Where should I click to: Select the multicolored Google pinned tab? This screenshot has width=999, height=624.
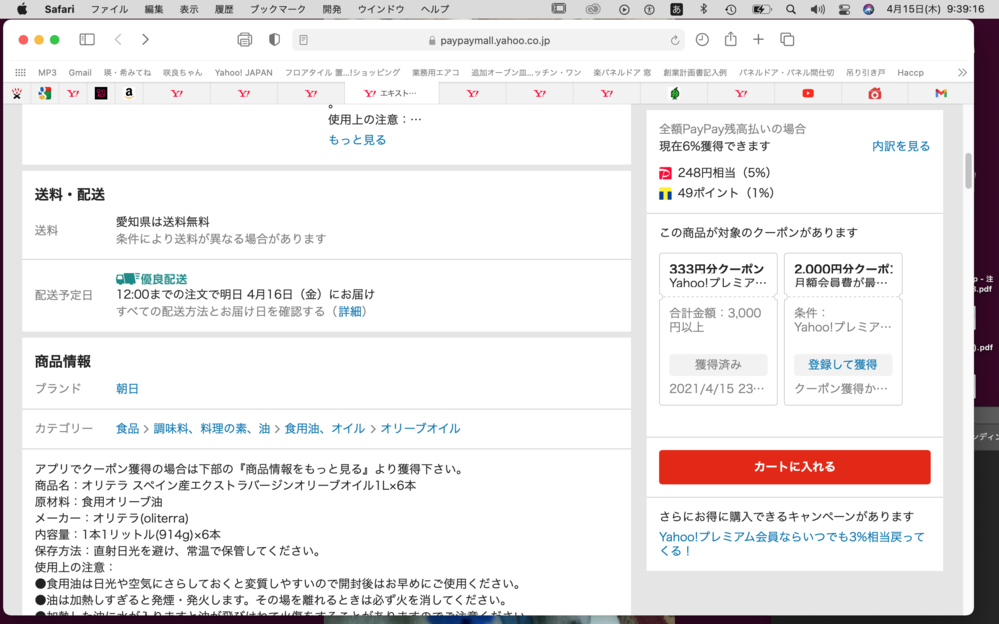45,93
